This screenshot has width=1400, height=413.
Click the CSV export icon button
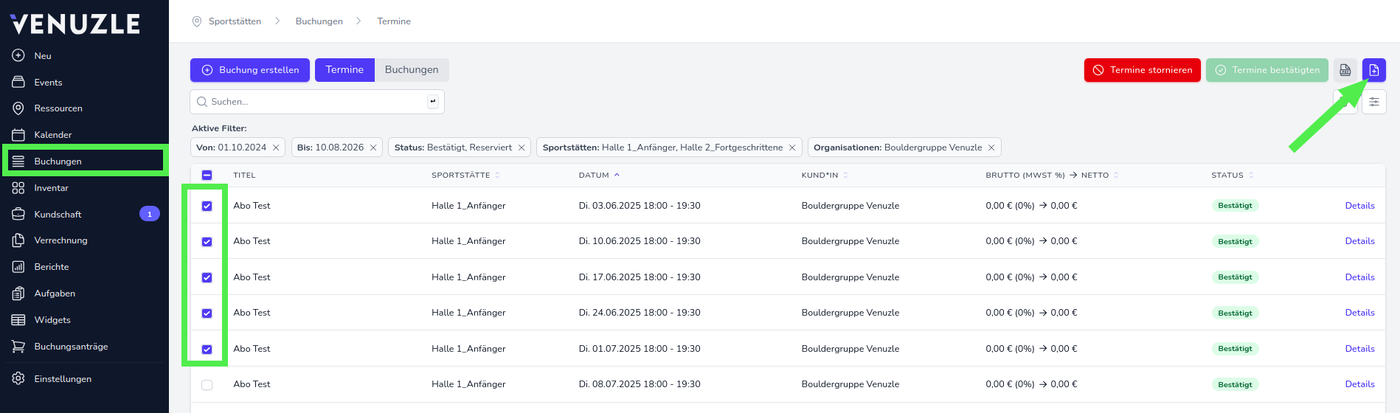point(1345,70)
